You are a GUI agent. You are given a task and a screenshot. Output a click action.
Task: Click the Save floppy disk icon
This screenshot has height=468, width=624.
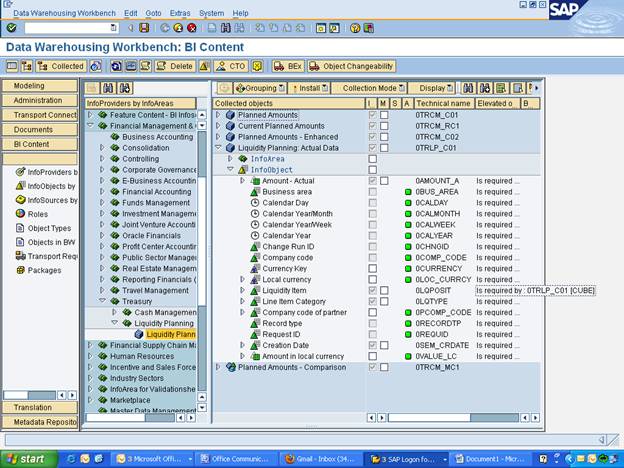tap(144, 28)
